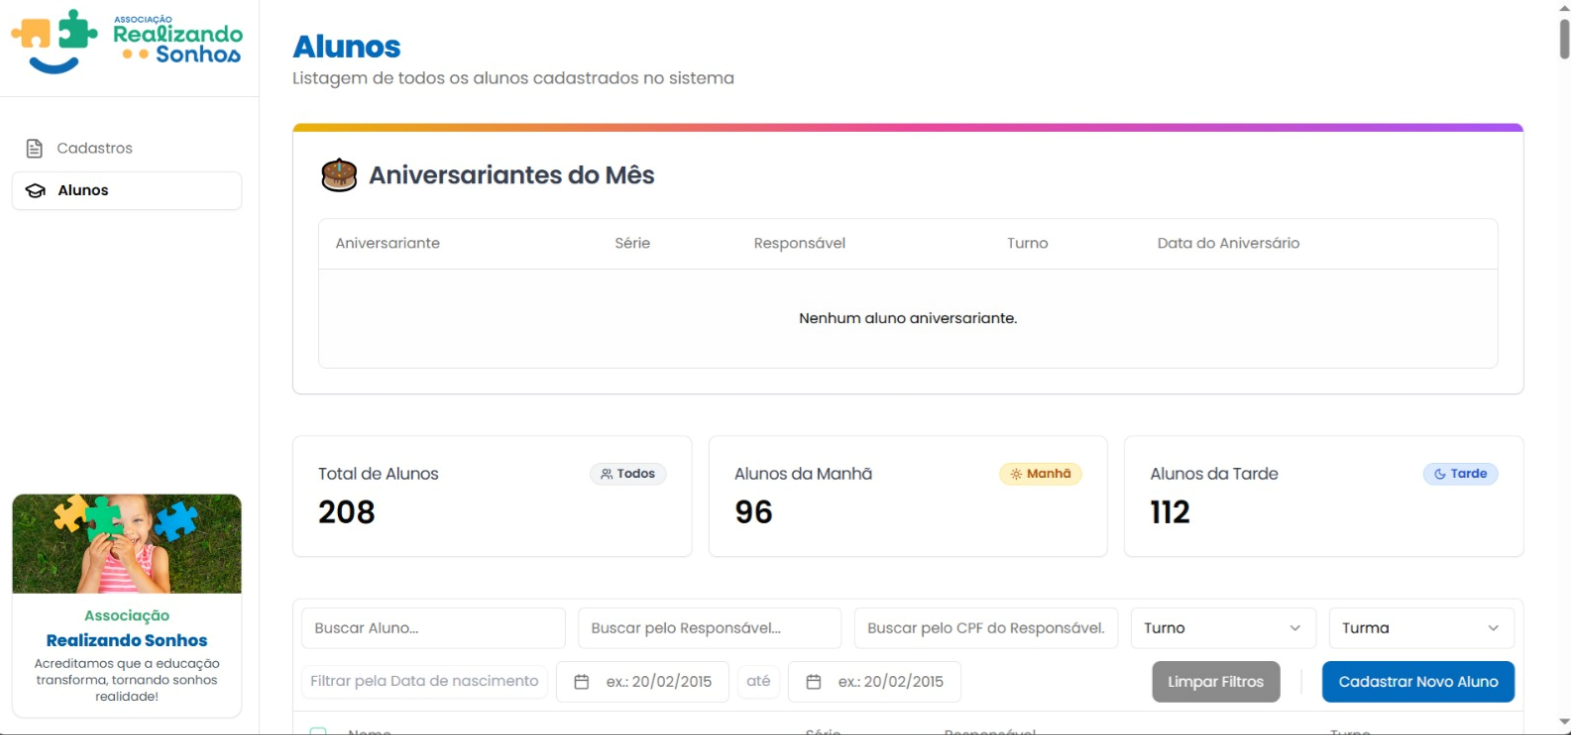This screenshot has height=735, width=1571.
Task: Focus the Buscar Aluno search field
Action: click(432, 628)
